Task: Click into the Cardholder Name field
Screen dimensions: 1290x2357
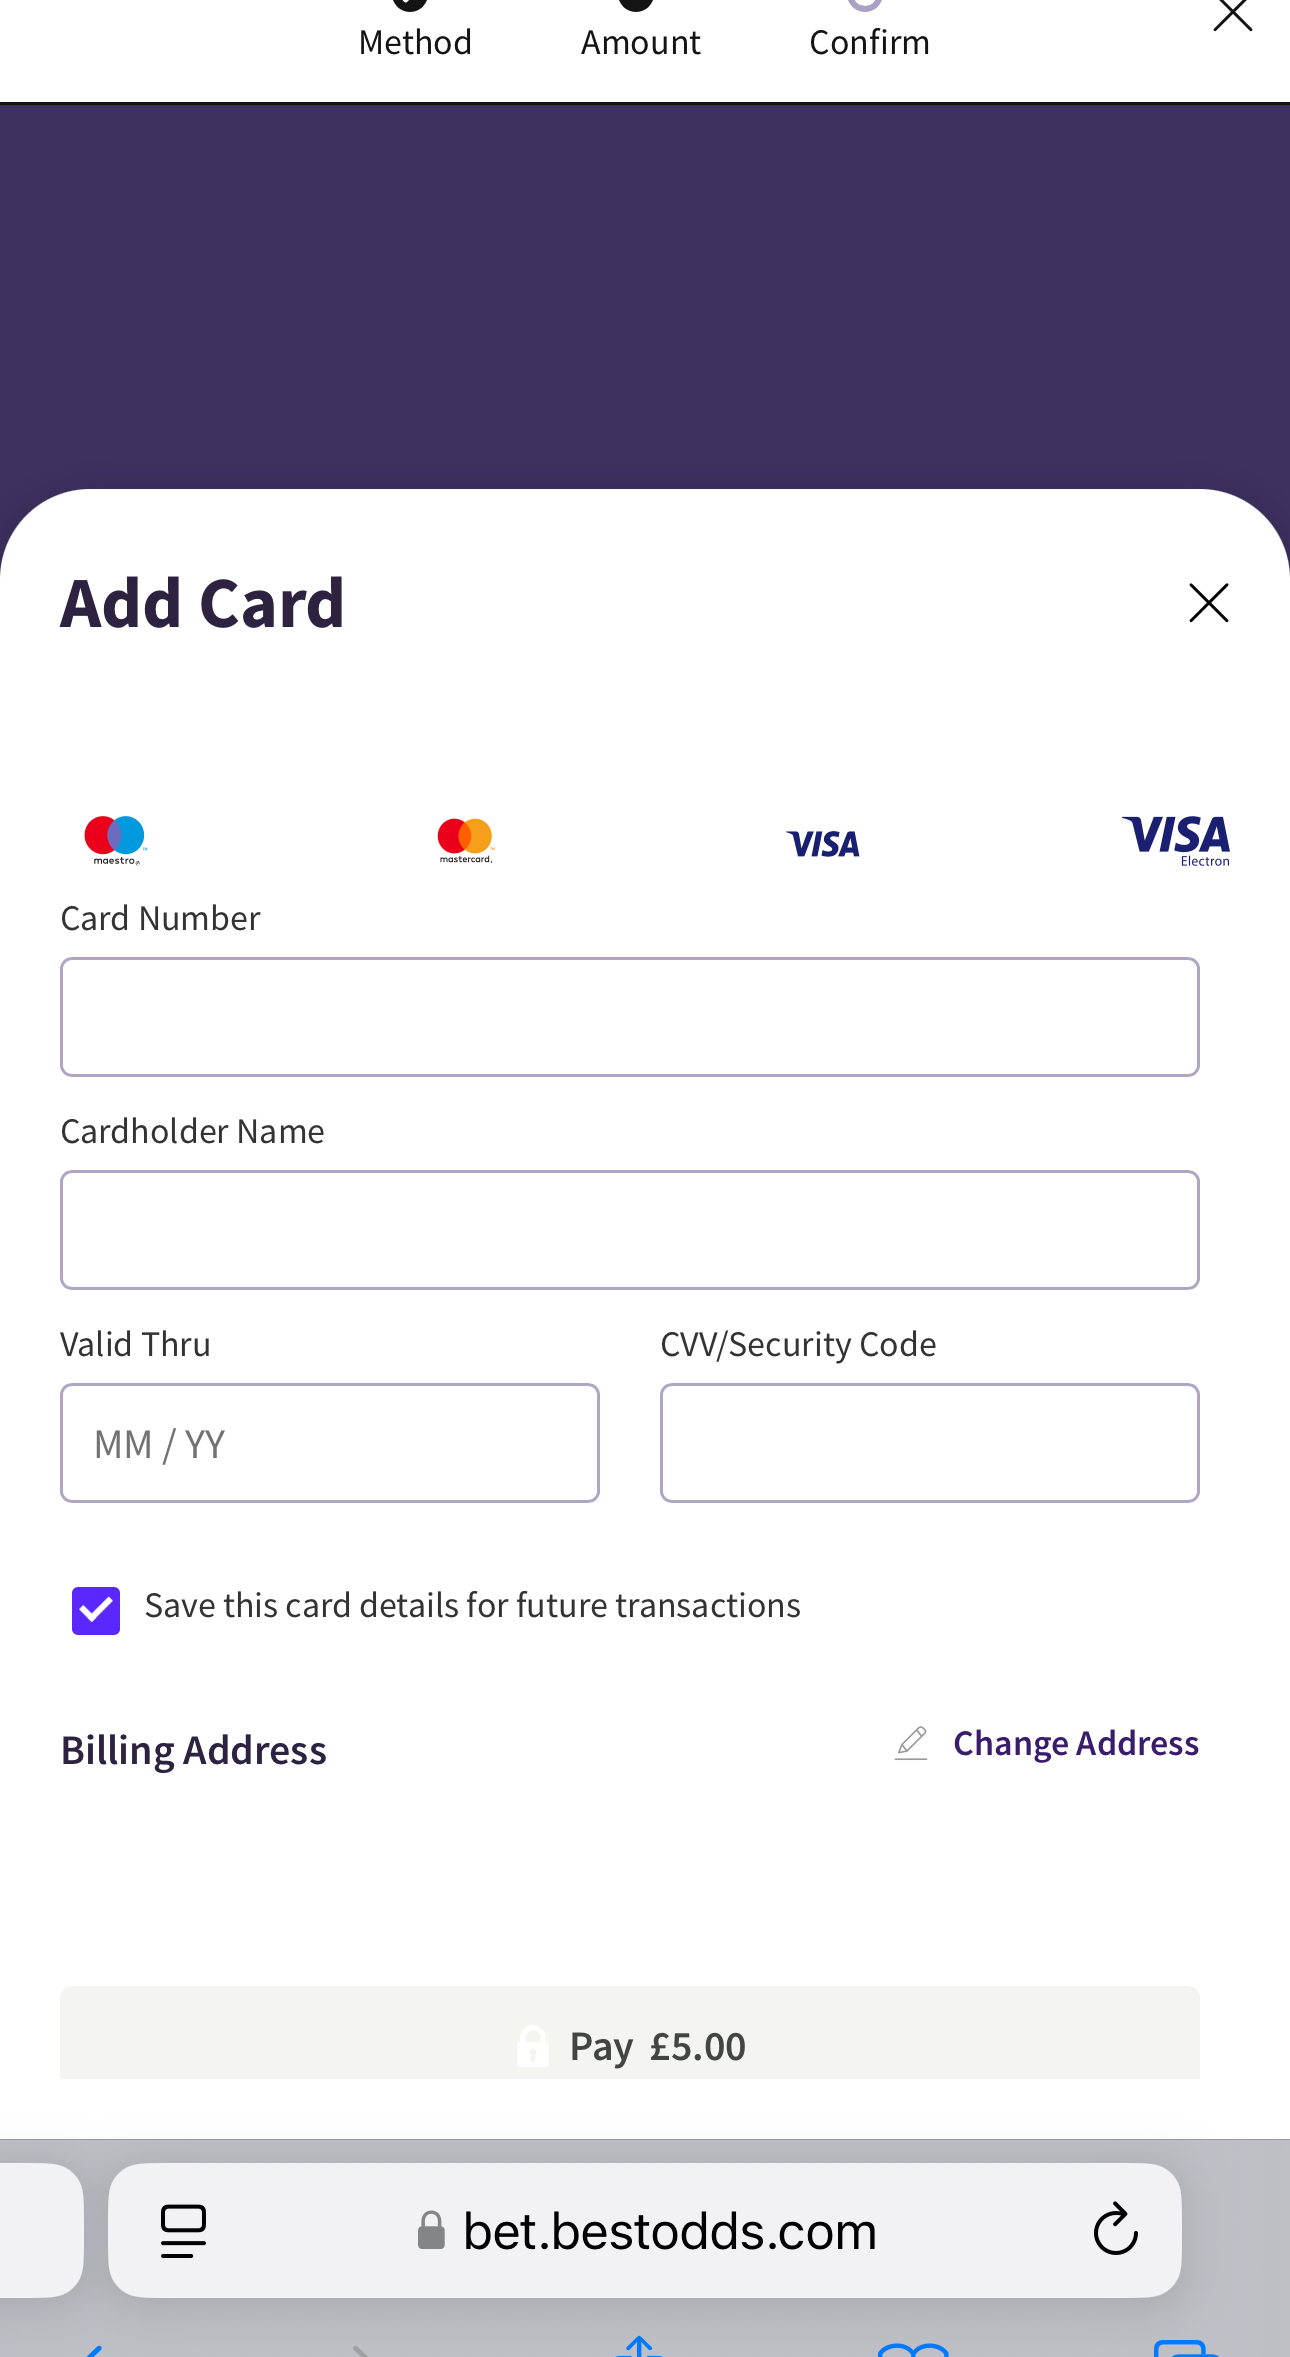Action: click(630, 1230)
